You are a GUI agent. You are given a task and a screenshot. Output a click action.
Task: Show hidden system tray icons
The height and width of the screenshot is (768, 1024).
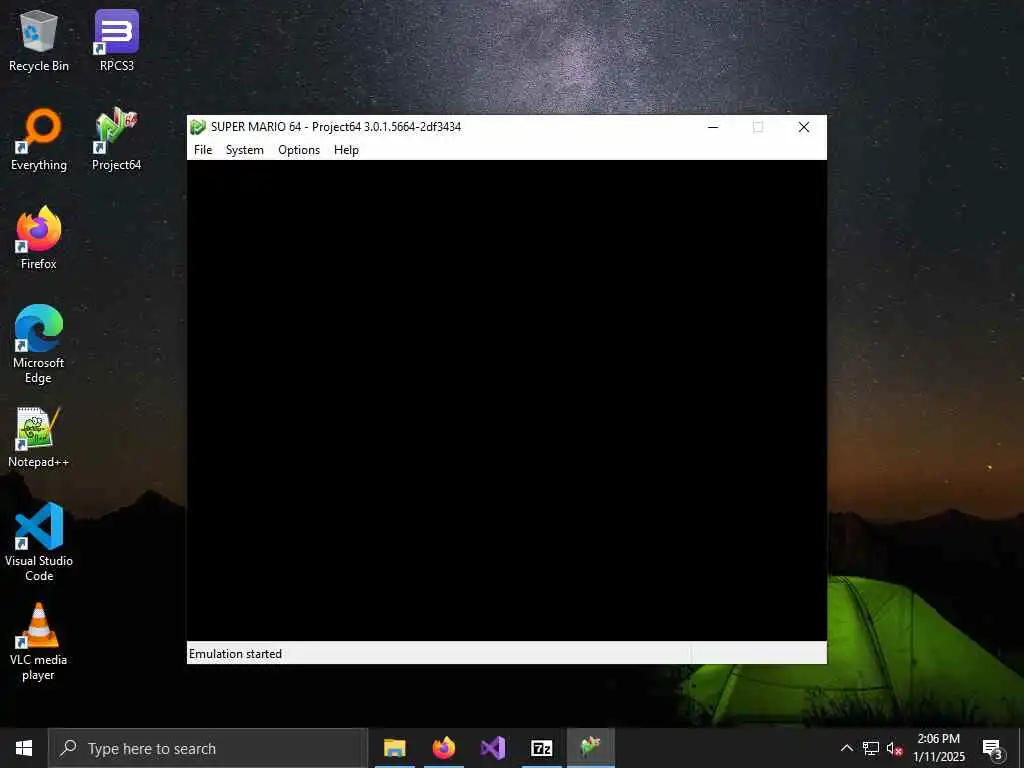[847, 748]
